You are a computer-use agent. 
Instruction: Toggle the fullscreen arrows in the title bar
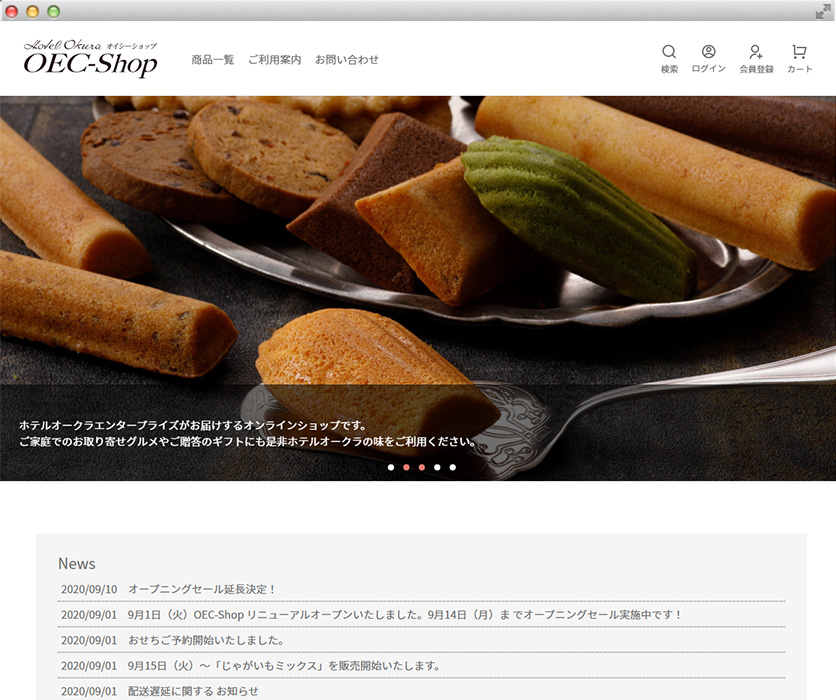click(823, 11)
